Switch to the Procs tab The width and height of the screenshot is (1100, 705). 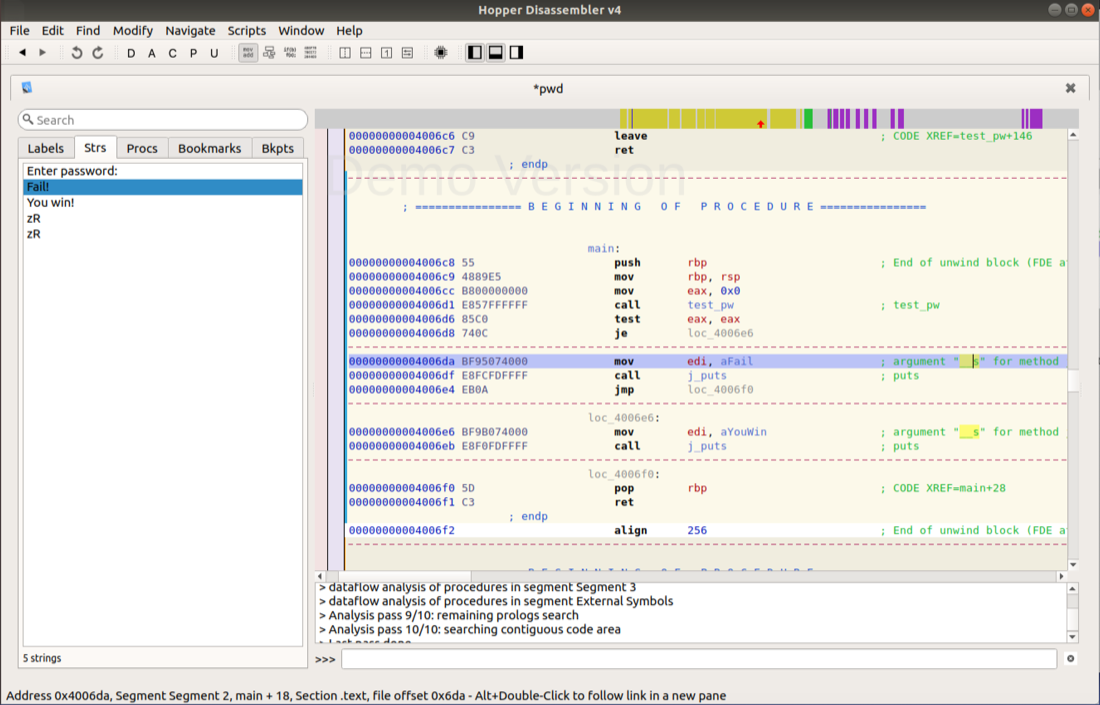[142, 148]
